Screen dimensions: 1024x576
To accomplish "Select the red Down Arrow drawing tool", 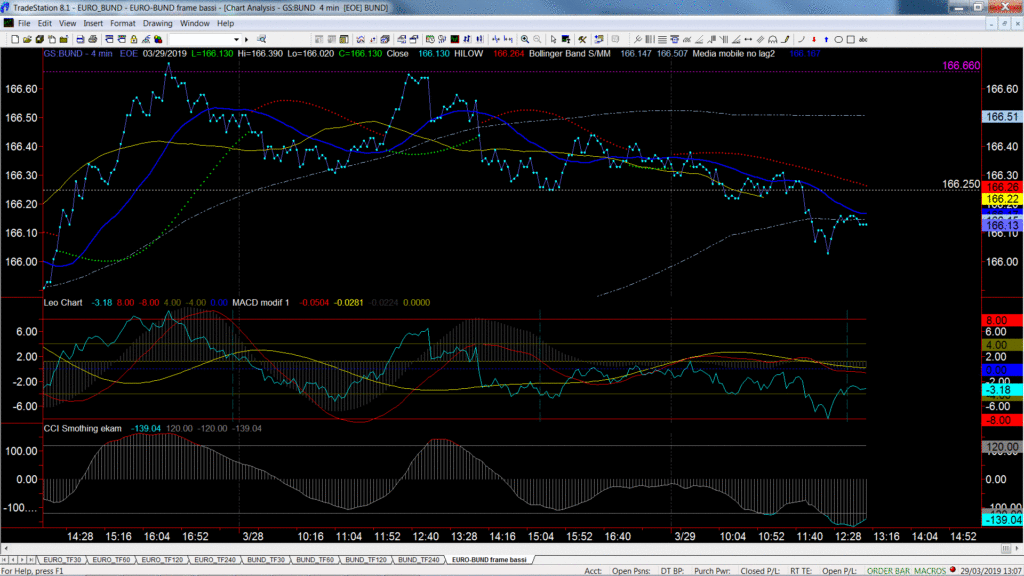I will [814, 39].
